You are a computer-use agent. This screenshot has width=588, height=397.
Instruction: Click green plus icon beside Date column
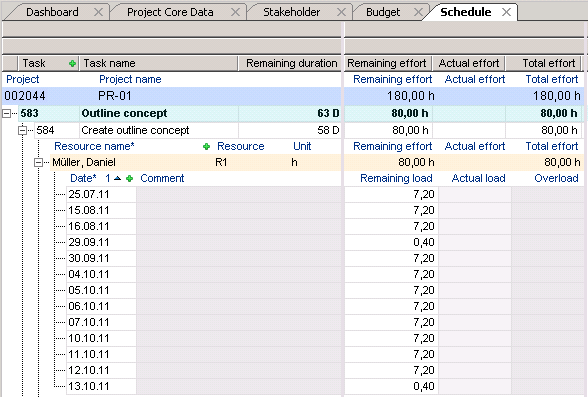pyautogui.click(x=129, y=178)
